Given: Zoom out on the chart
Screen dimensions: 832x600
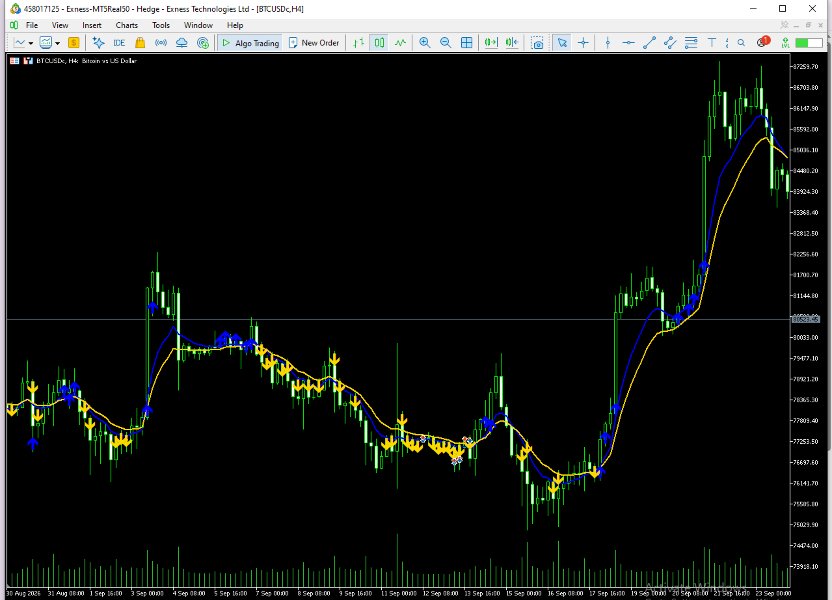Looking at the screenshot, I should point(446,42).
